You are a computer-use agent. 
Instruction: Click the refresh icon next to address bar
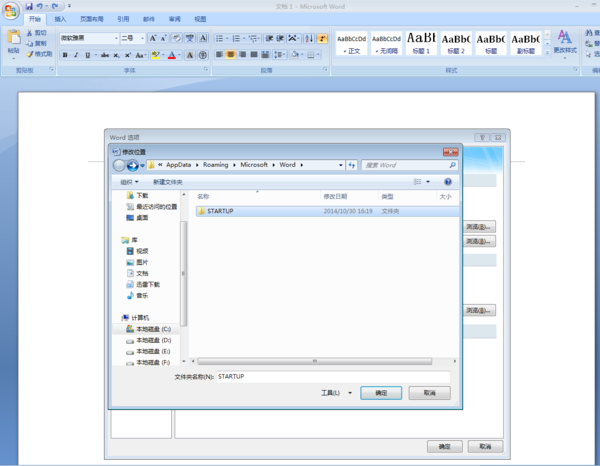tap(352, 165)
